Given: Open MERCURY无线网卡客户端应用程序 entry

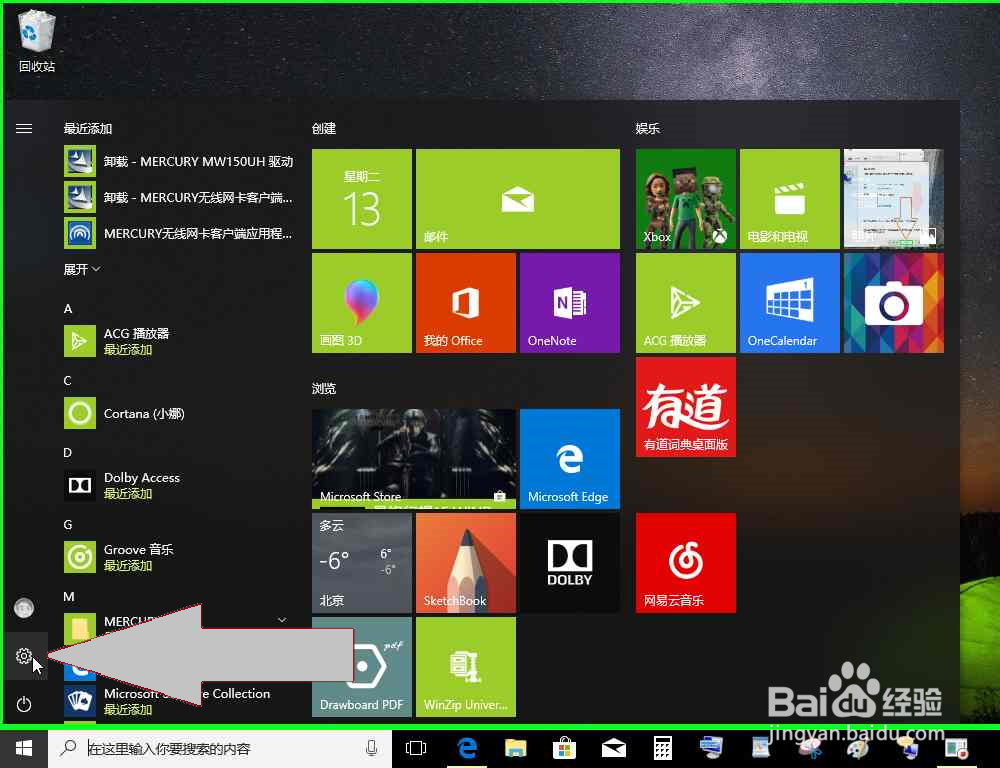Looking at the screenshot, I should (179, 233).
